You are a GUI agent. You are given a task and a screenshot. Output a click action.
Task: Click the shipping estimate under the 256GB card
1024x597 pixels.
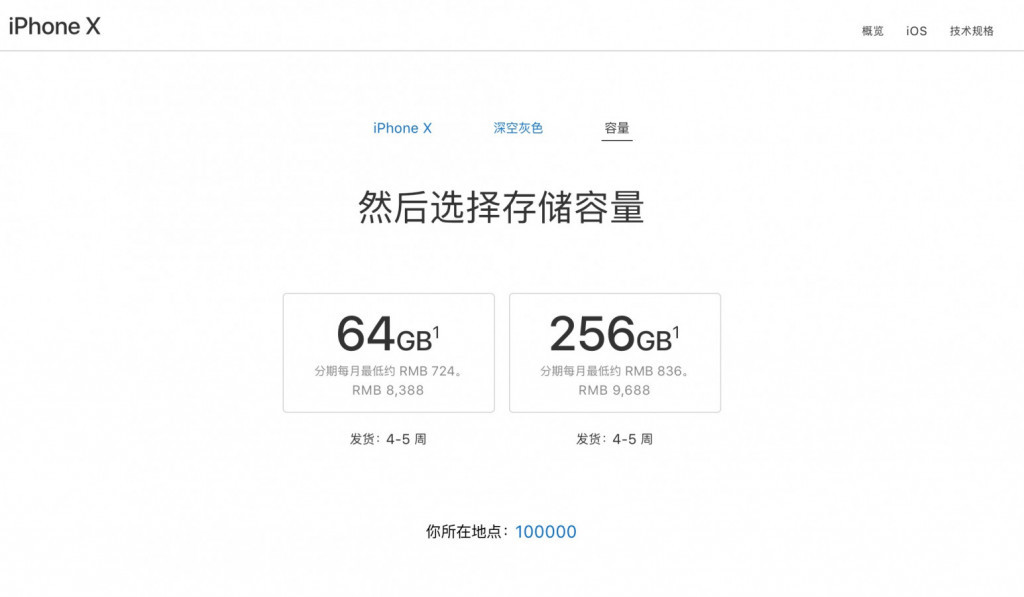(614, 439)
